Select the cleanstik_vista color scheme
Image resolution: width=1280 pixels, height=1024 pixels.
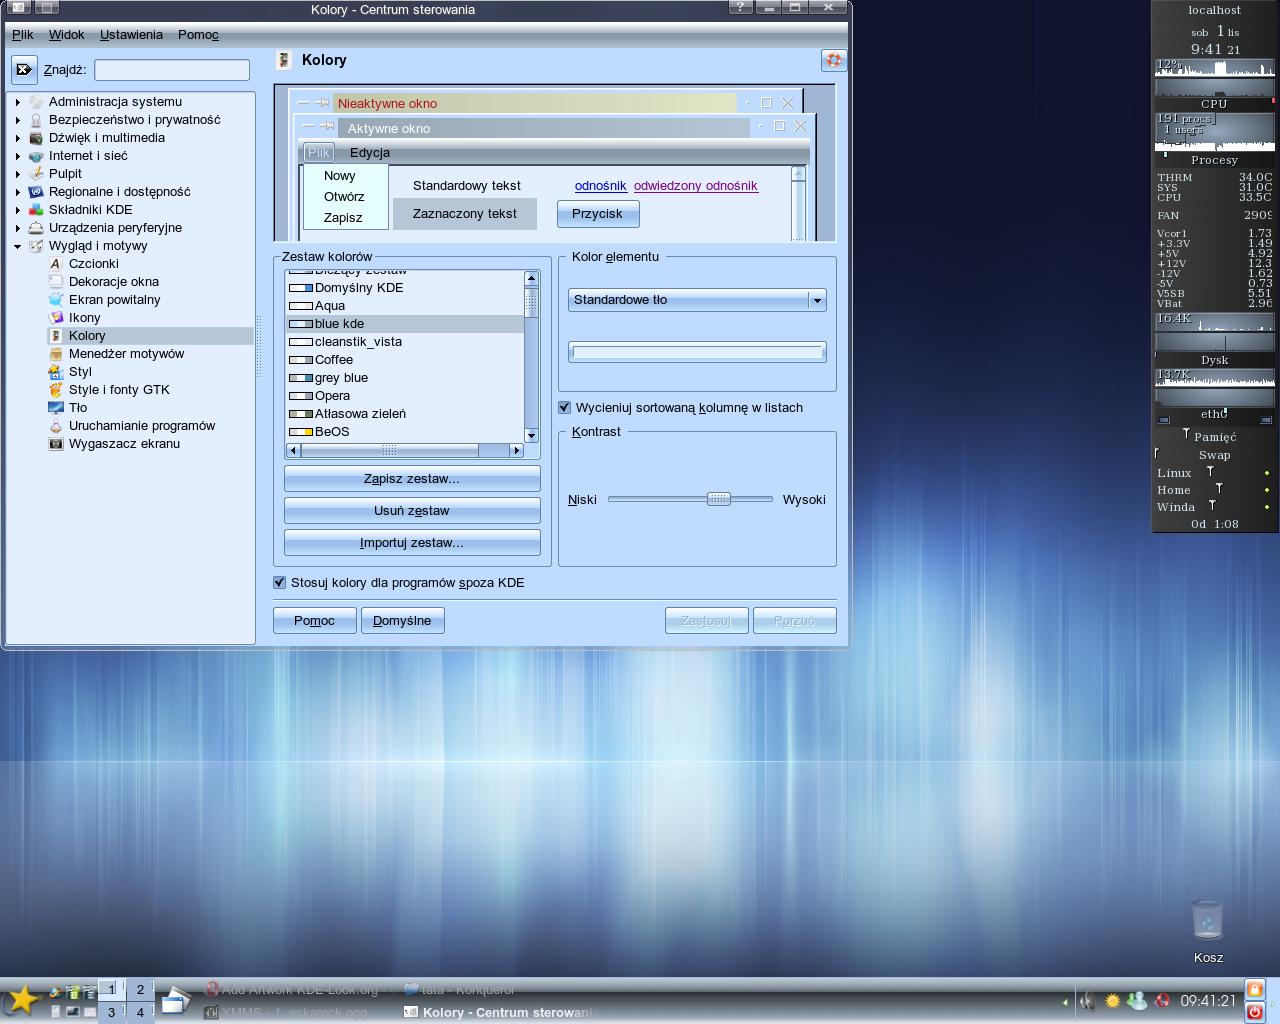[x=404, y=342]
